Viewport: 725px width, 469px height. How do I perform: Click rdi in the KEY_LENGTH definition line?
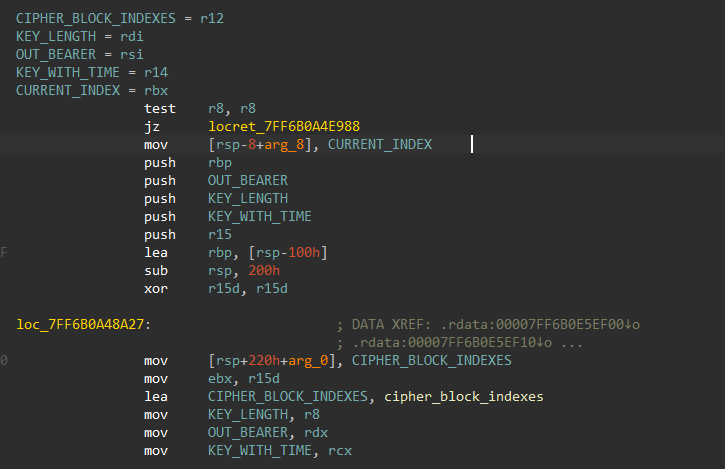point(132,37)
